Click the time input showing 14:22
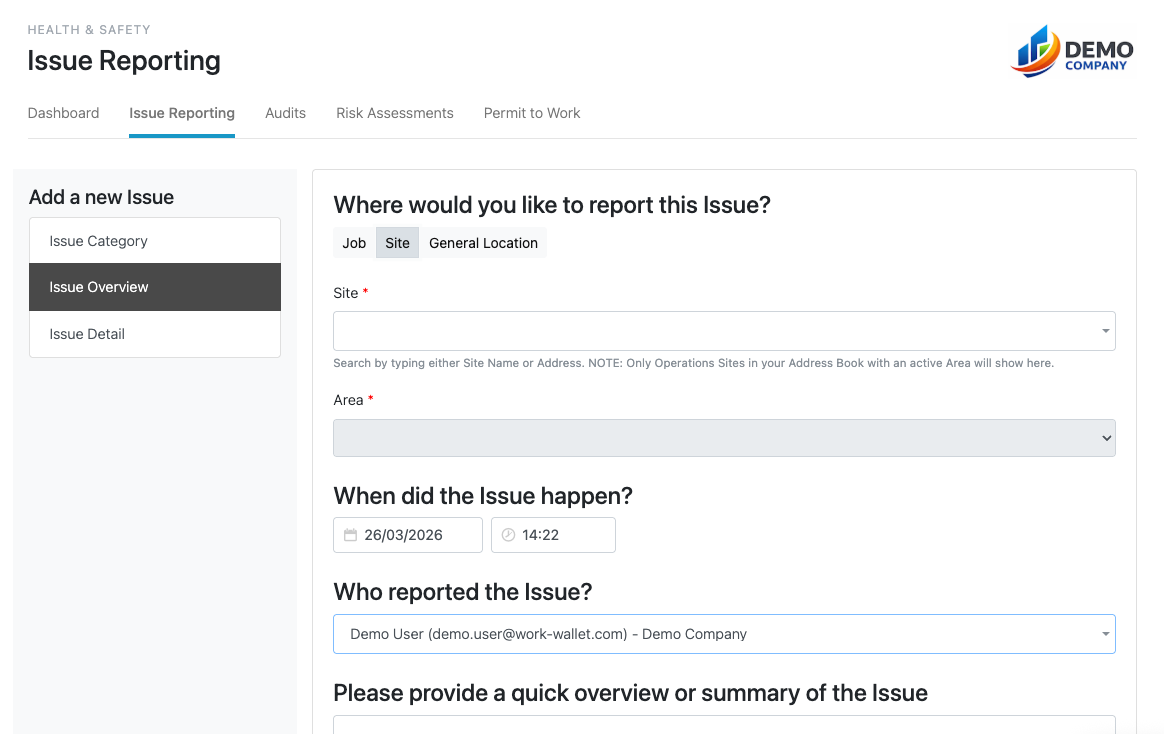The image size is (1164, 734). coord(560,534)
